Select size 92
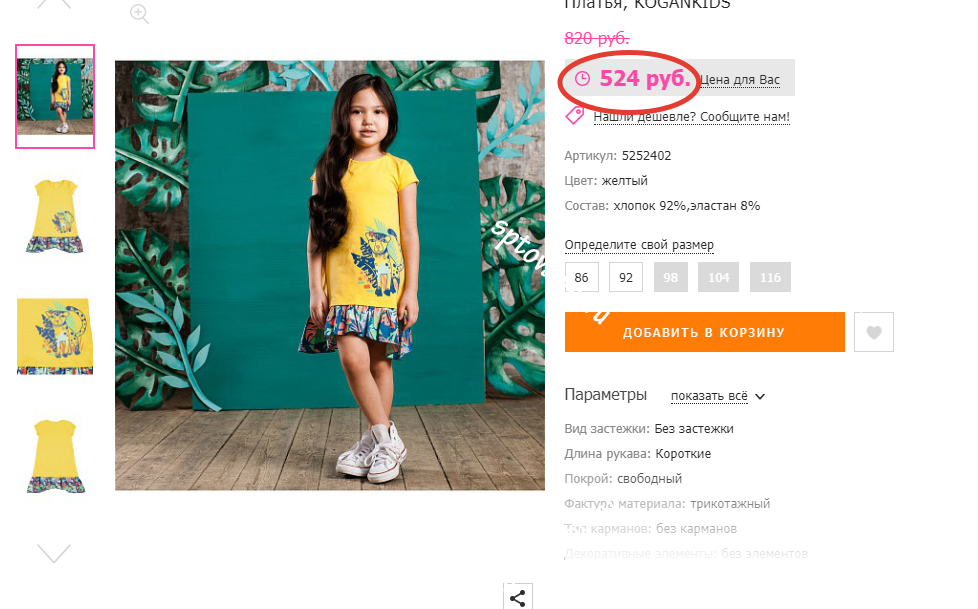 coord(626,277)
